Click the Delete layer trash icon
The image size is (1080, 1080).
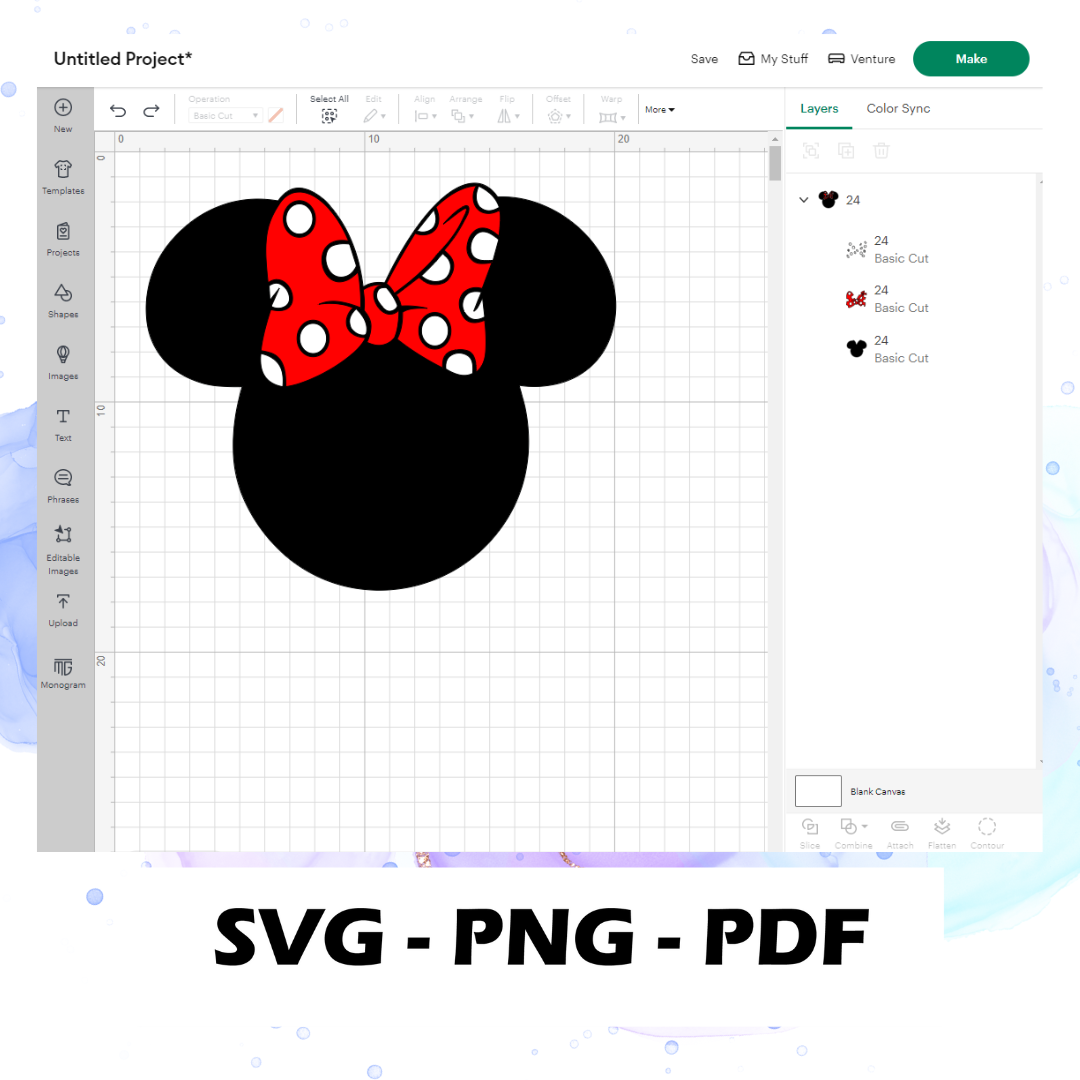pyautogui.click(x=882, y=151)
